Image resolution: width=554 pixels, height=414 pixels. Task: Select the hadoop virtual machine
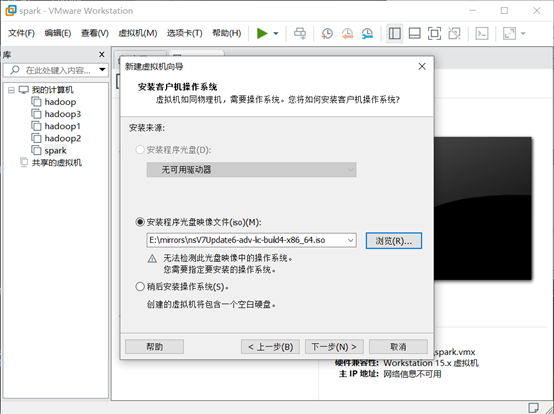pyautogui.click(x=60, y=102)
